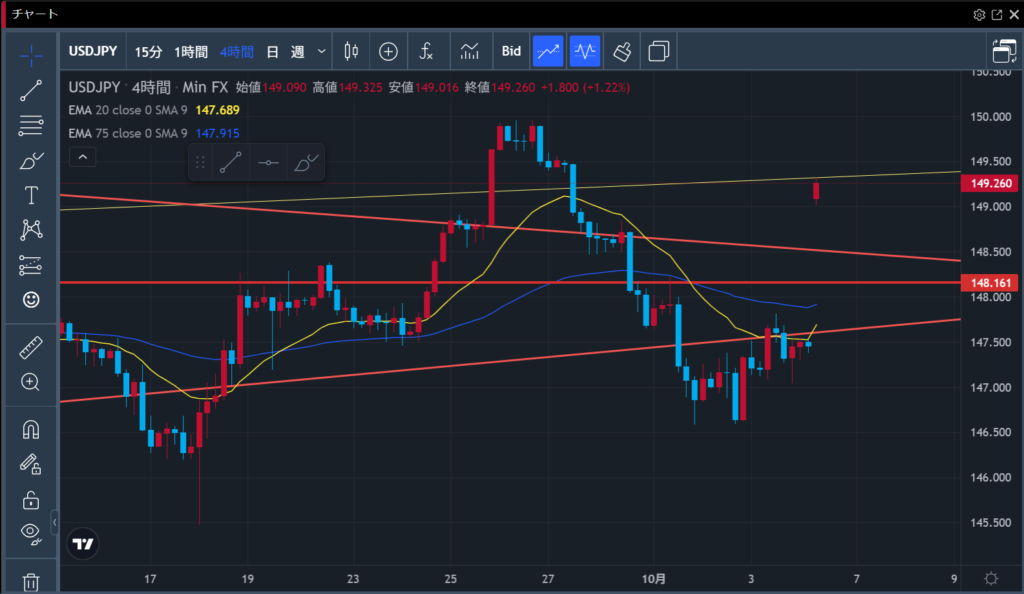Open the Fibonacci retracement tools
1024x594 pixels.
click(x=31, y=125)
